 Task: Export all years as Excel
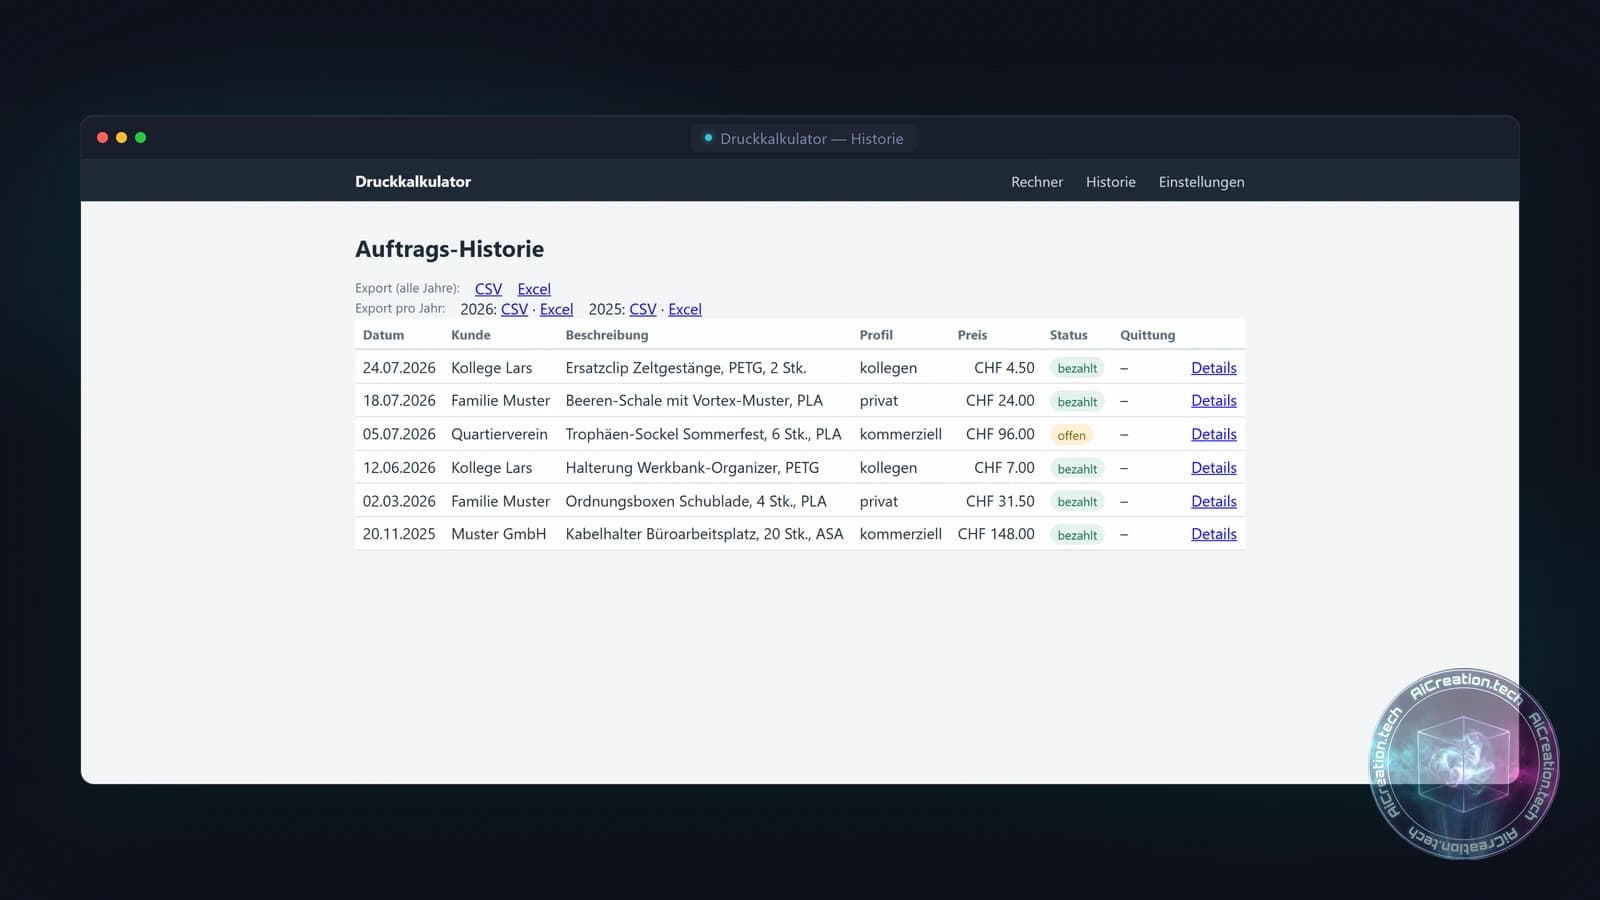pos(534,289)
